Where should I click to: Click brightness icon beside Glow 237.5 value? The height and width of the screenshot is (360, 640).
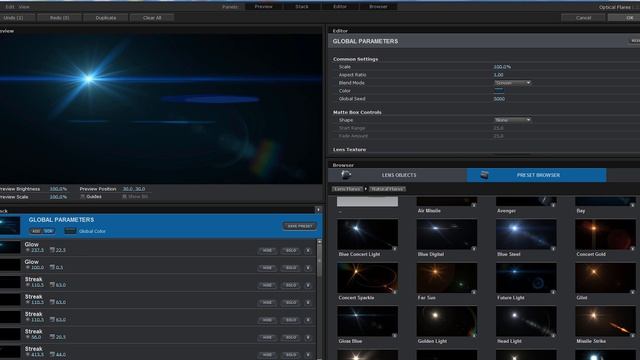(28, 250)
